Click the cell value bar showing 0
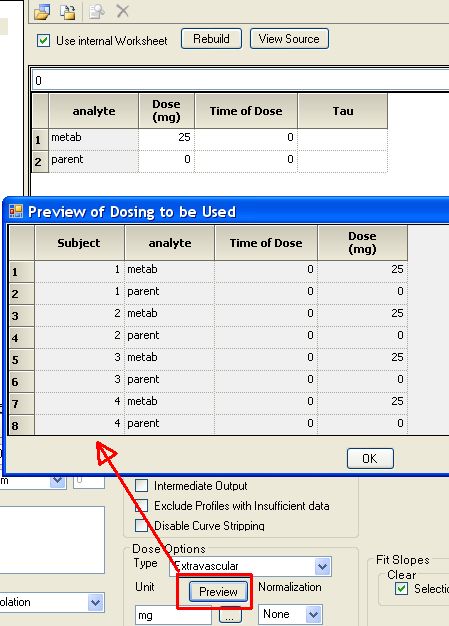The height and width of the screenshot is (626, 449). 240,81
